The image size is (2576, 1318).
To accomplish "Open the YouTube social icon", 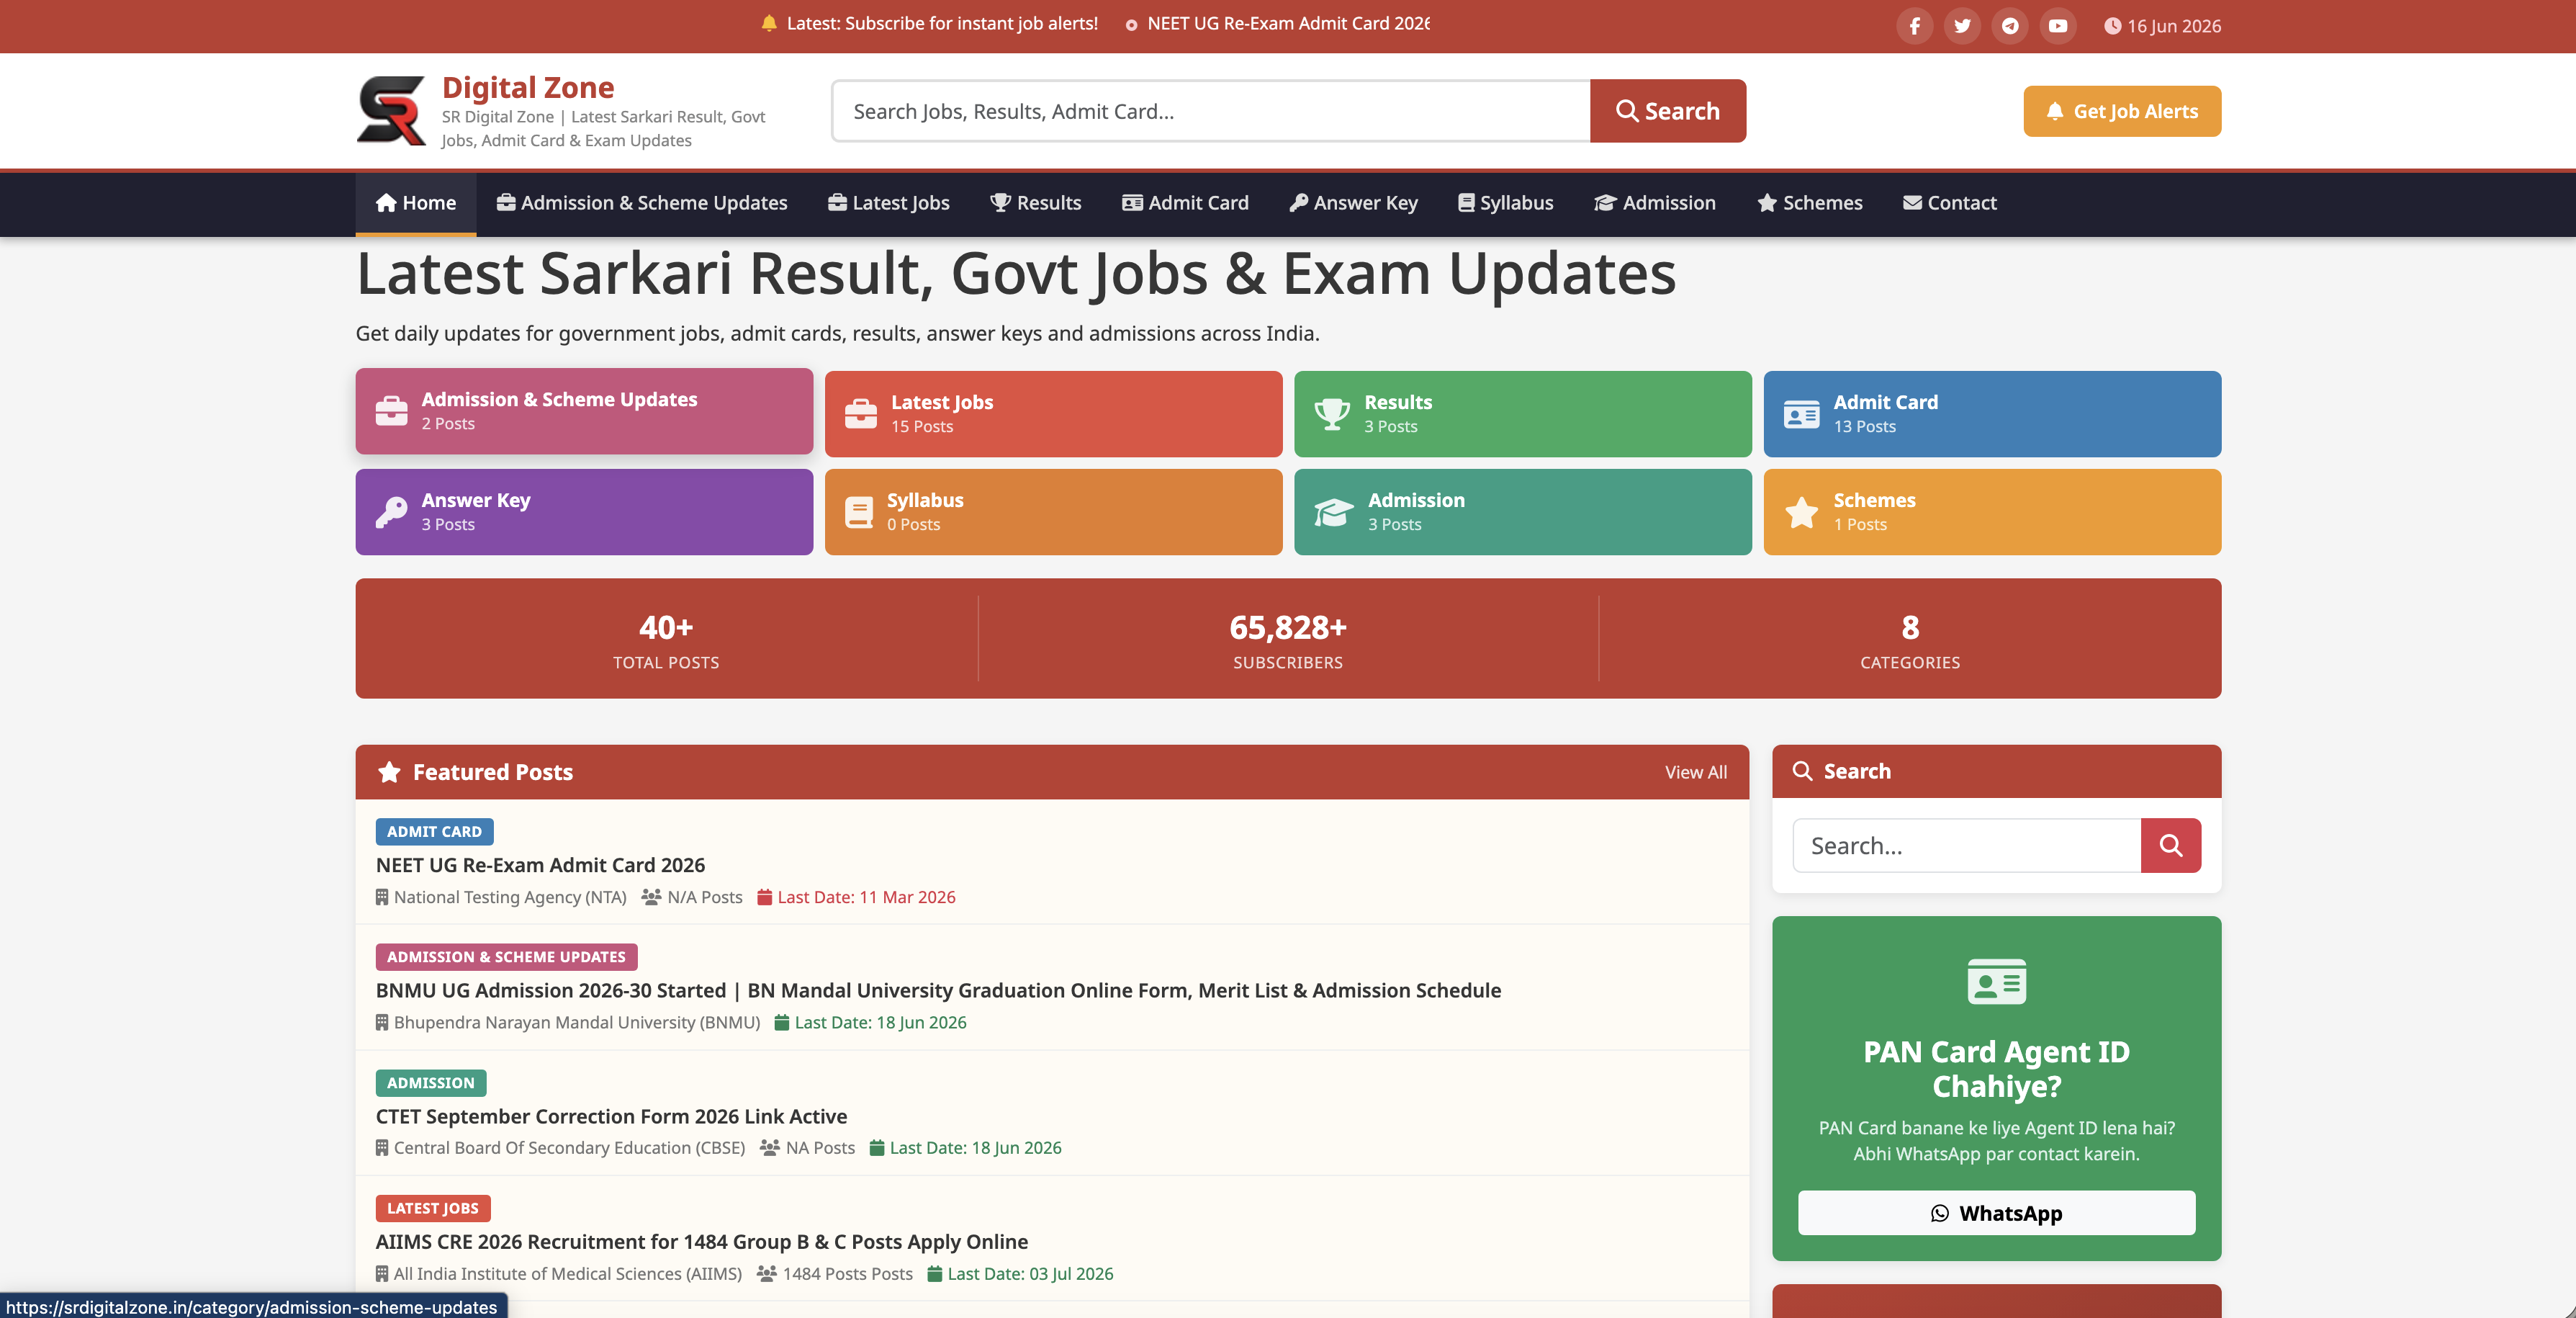I will [2058, 26].
